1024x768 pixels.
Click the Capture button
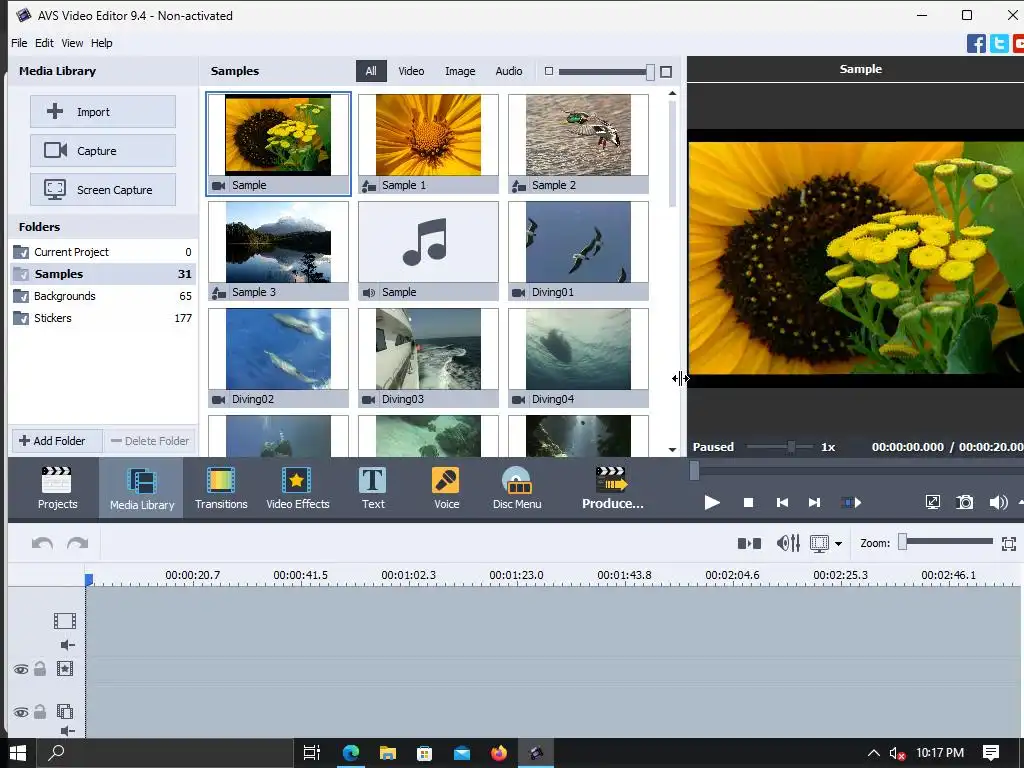click(103, 151)
